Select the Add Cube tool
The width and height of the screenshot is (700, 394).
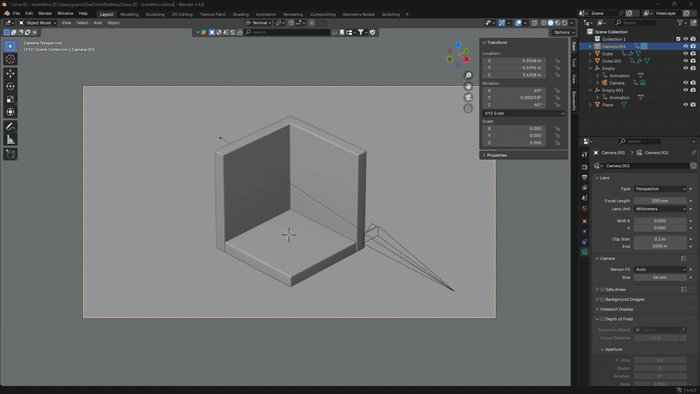click(x=10, y=154)
